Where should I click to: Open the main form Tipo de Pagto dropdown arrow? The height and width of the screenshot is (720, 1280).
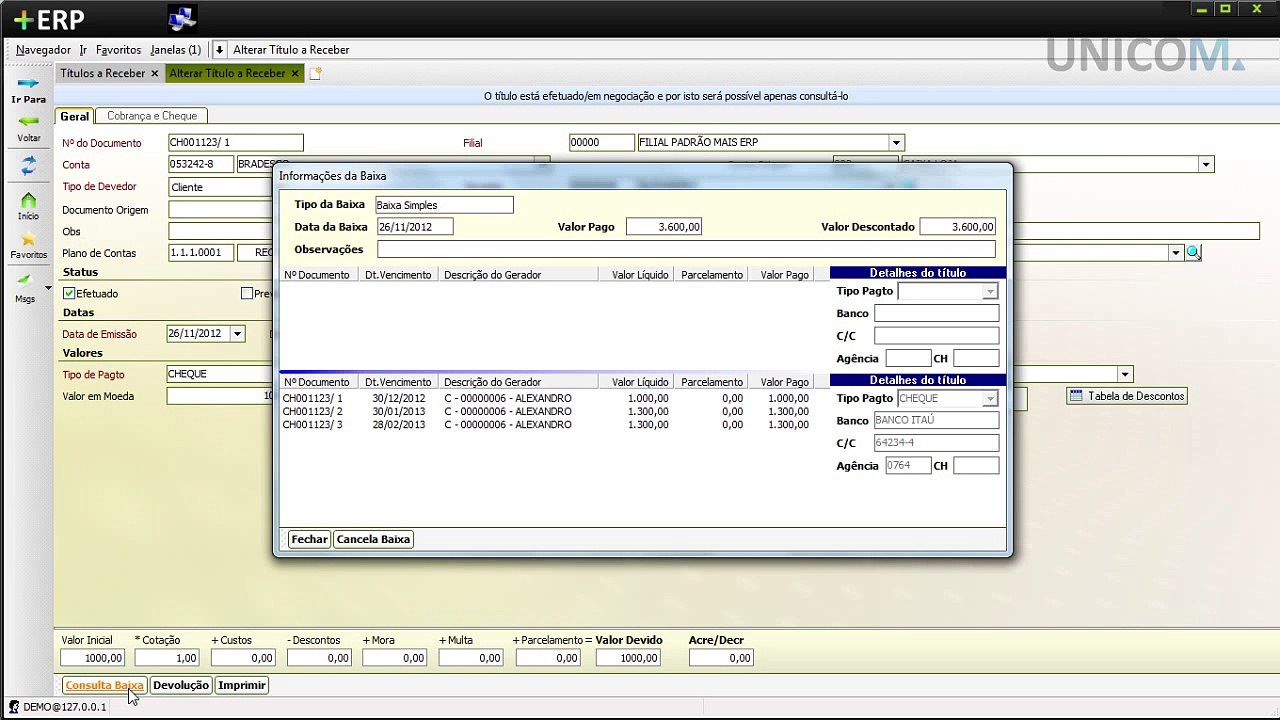[1125, 374]
